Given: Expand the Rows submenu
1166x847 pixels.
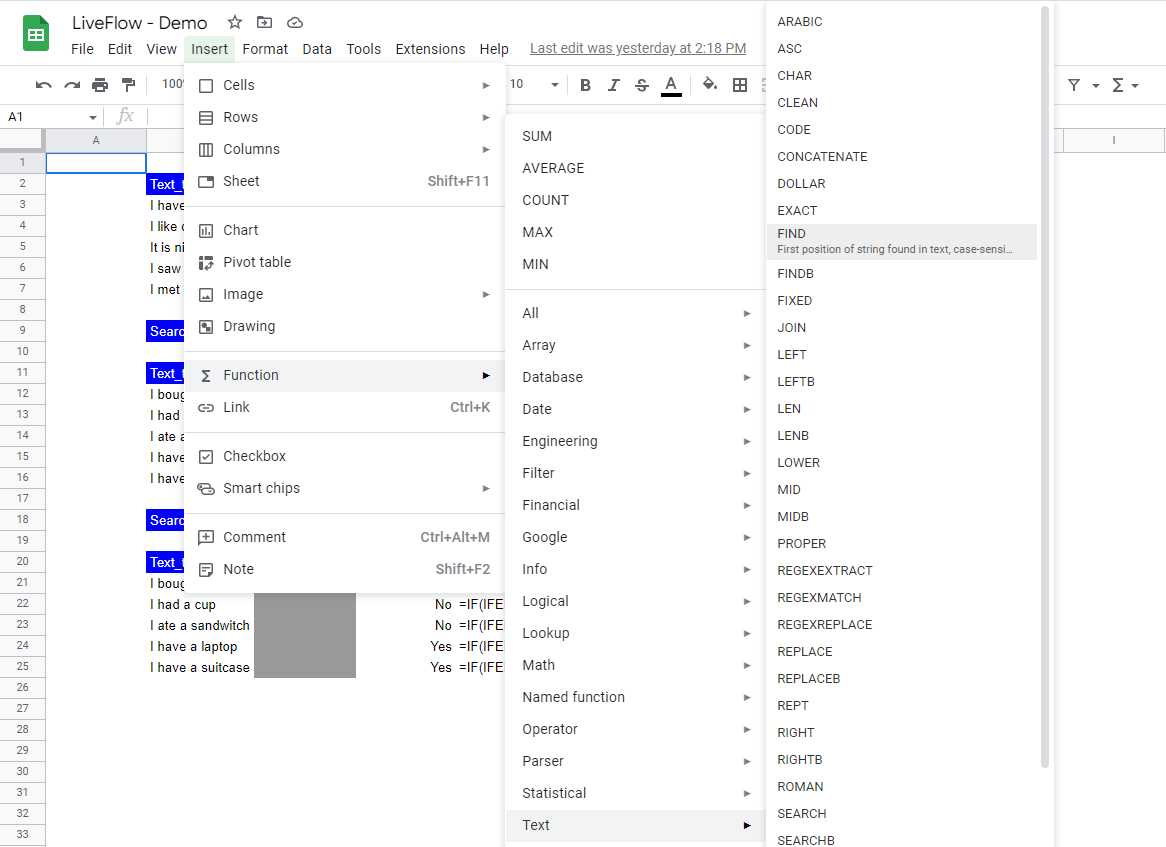Looking at the screenshot, I should (344, 117).
